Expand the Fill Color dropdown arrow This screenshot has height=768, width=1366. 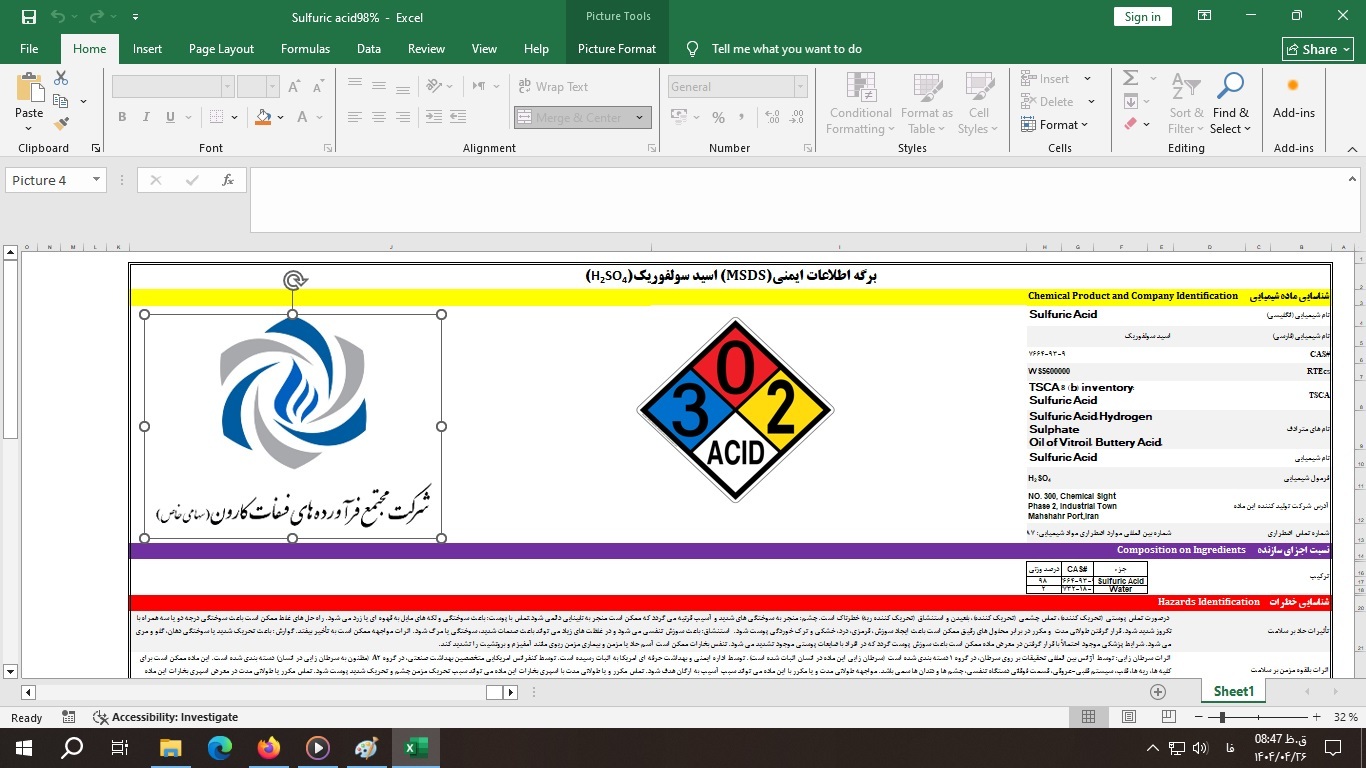click(281, 117)
